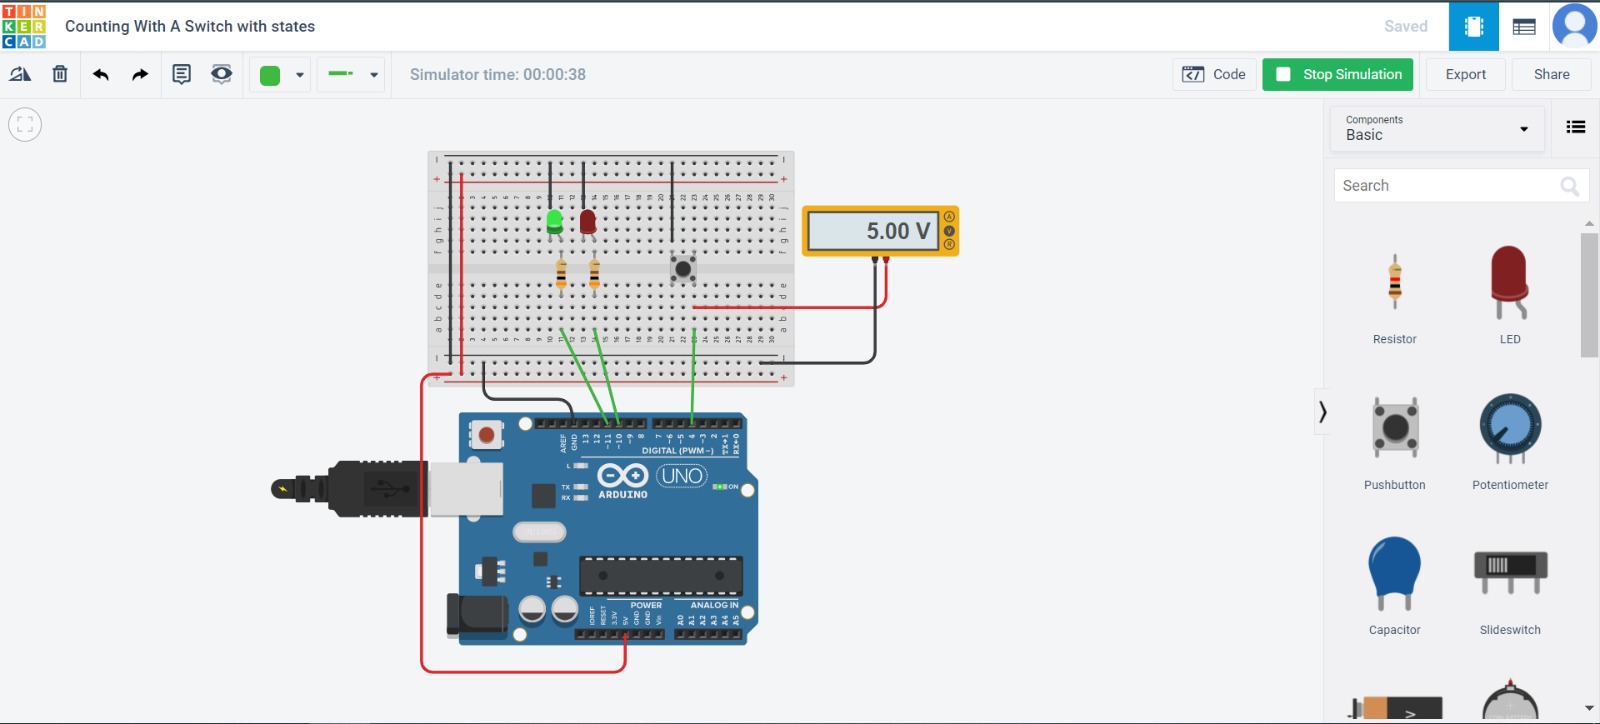Select the green wire type line
Viewport: 1600px width, 724px height.
pyautogui.click(x=341, y=74)
